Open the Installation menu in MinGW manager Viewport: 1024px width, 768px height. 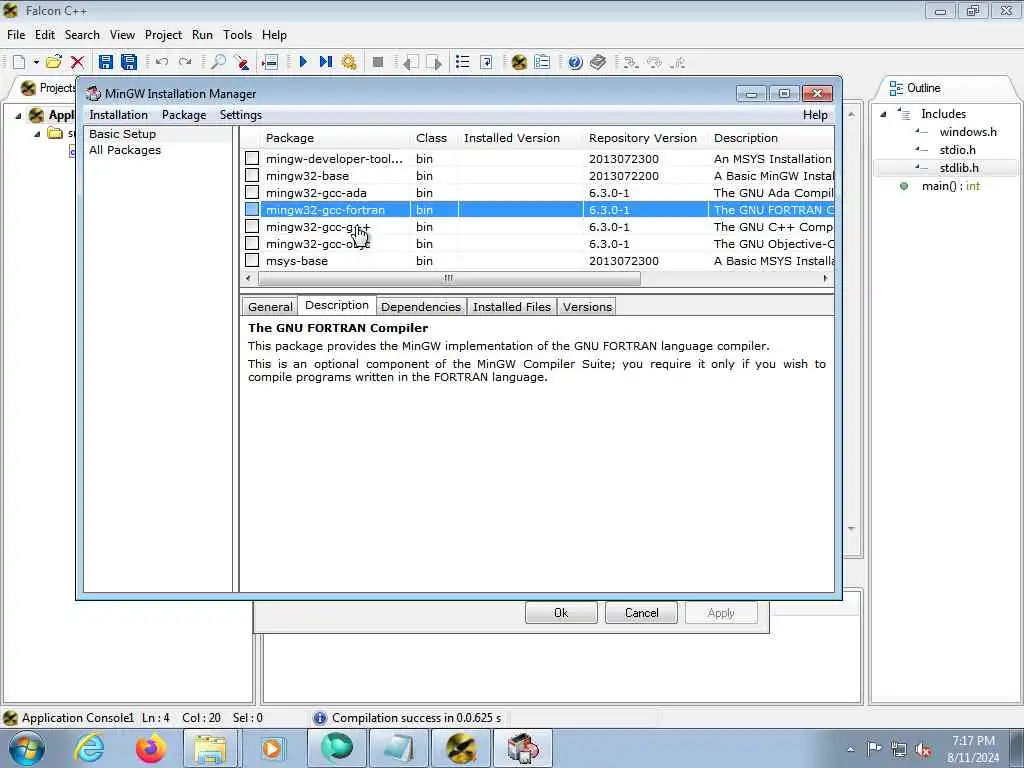(x=118, y=115)
